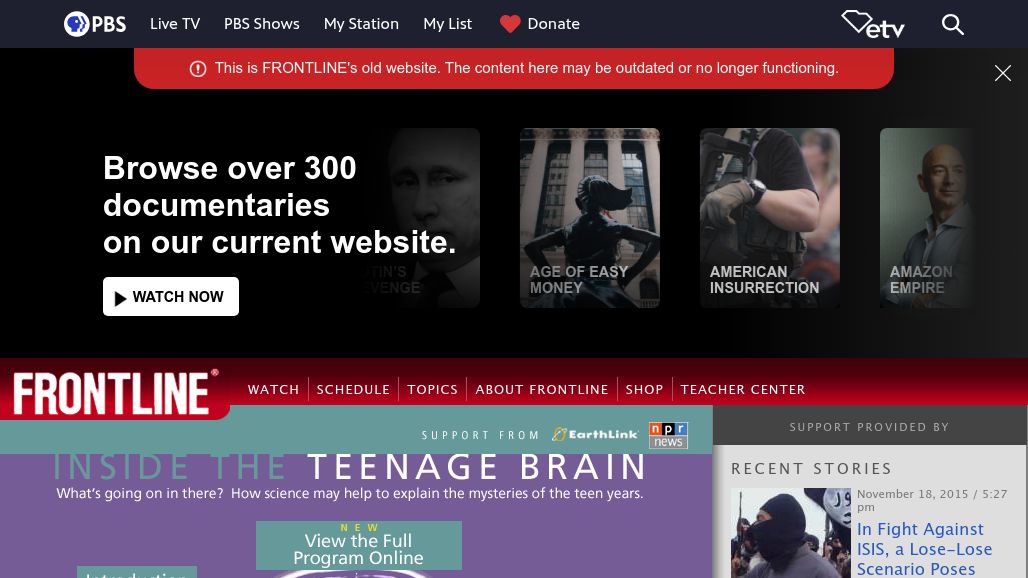Click the Watch Now button
The width and height of the screenshot is (1028, 578).
pyautogui.click(x=170, y=296)
